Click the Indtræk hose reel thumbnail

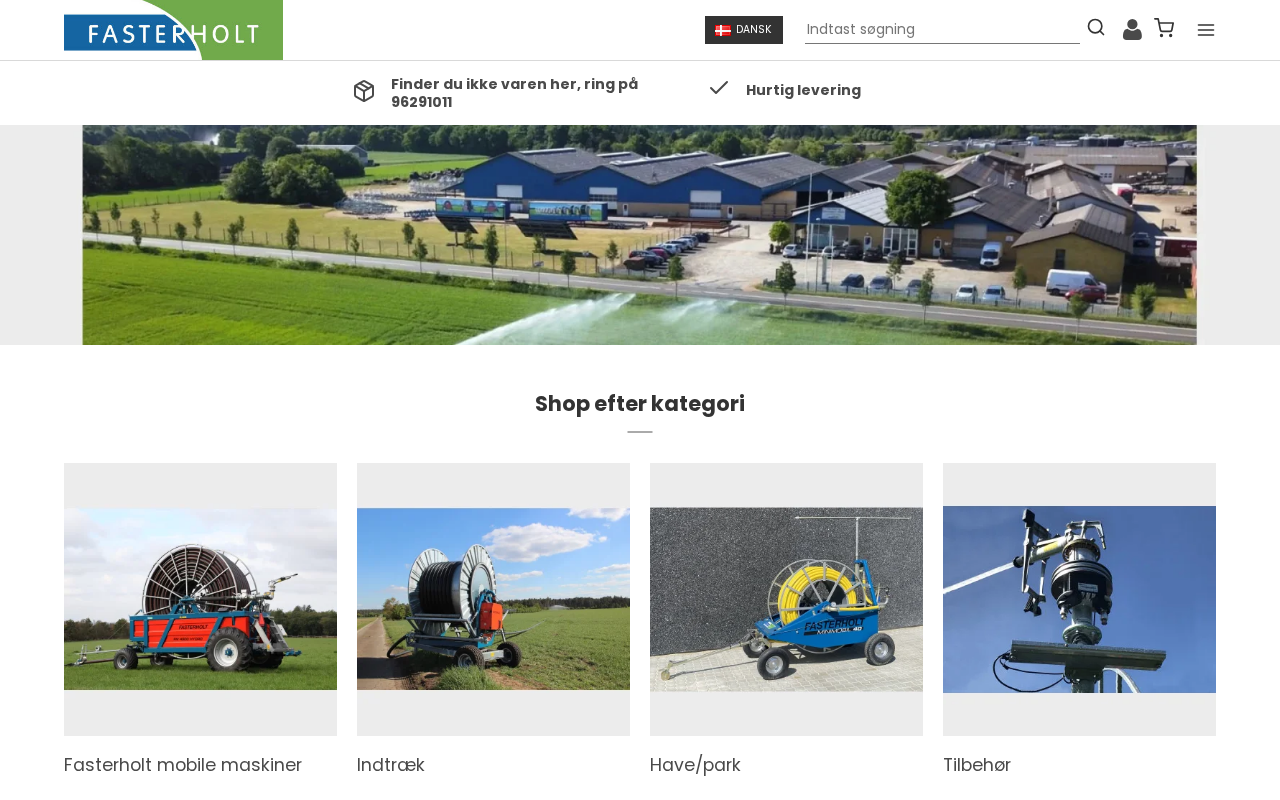[x=493, y=599]
